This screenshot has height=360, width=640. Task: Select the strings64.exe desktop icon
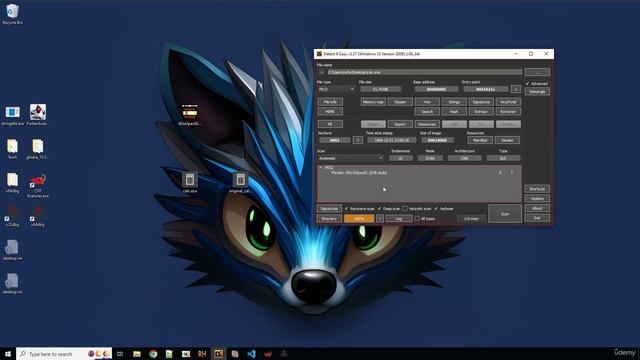pos(12,115)
